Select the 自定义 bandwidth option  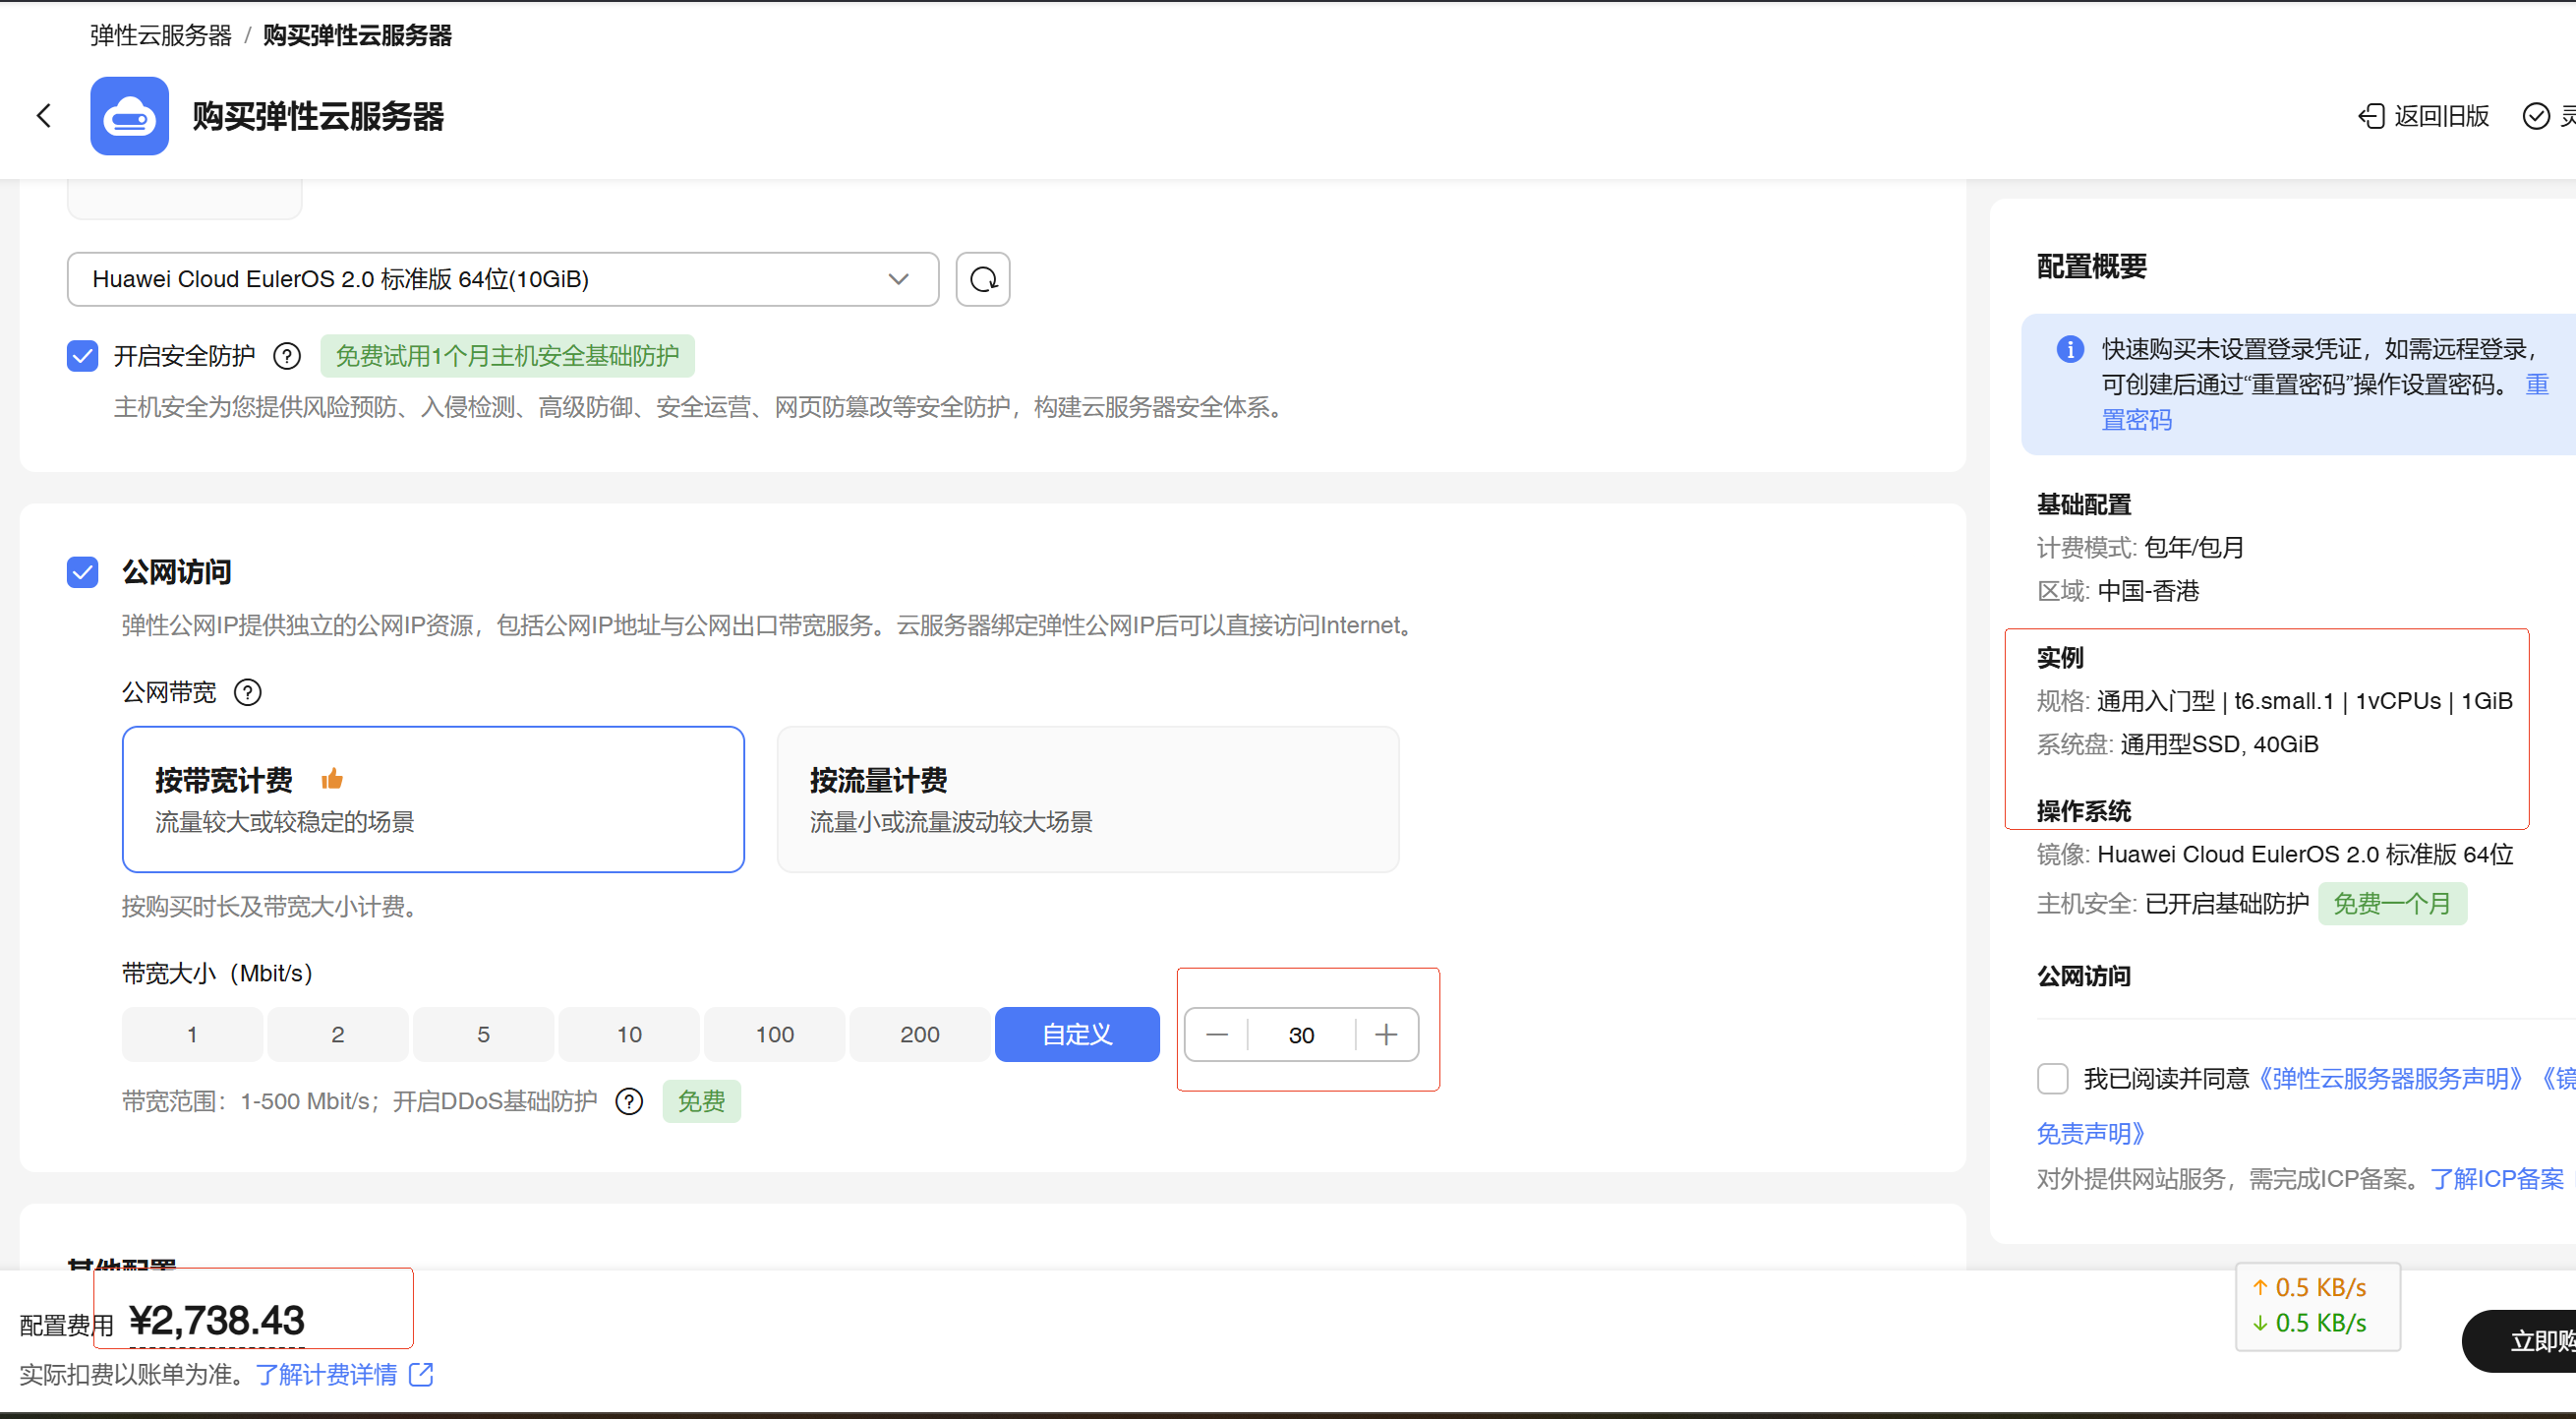pyautogui.click(x=1077, y=1034)
